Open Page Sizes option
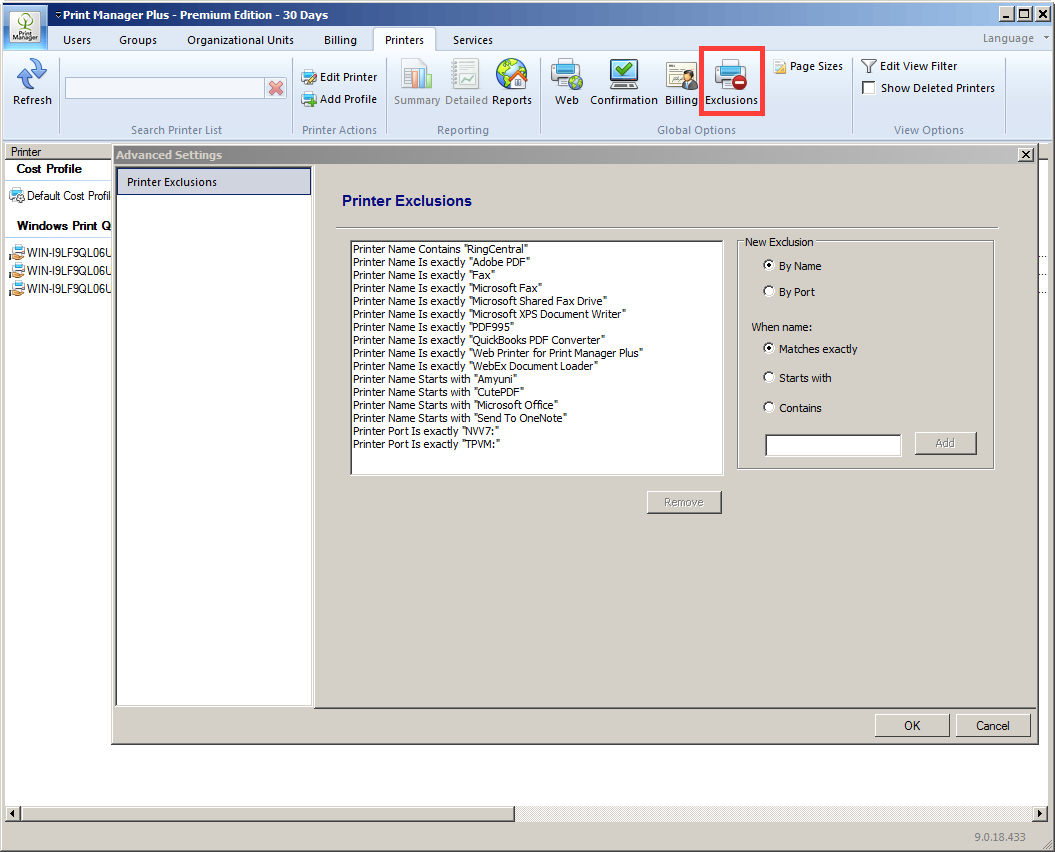 [x=808, y=66]
